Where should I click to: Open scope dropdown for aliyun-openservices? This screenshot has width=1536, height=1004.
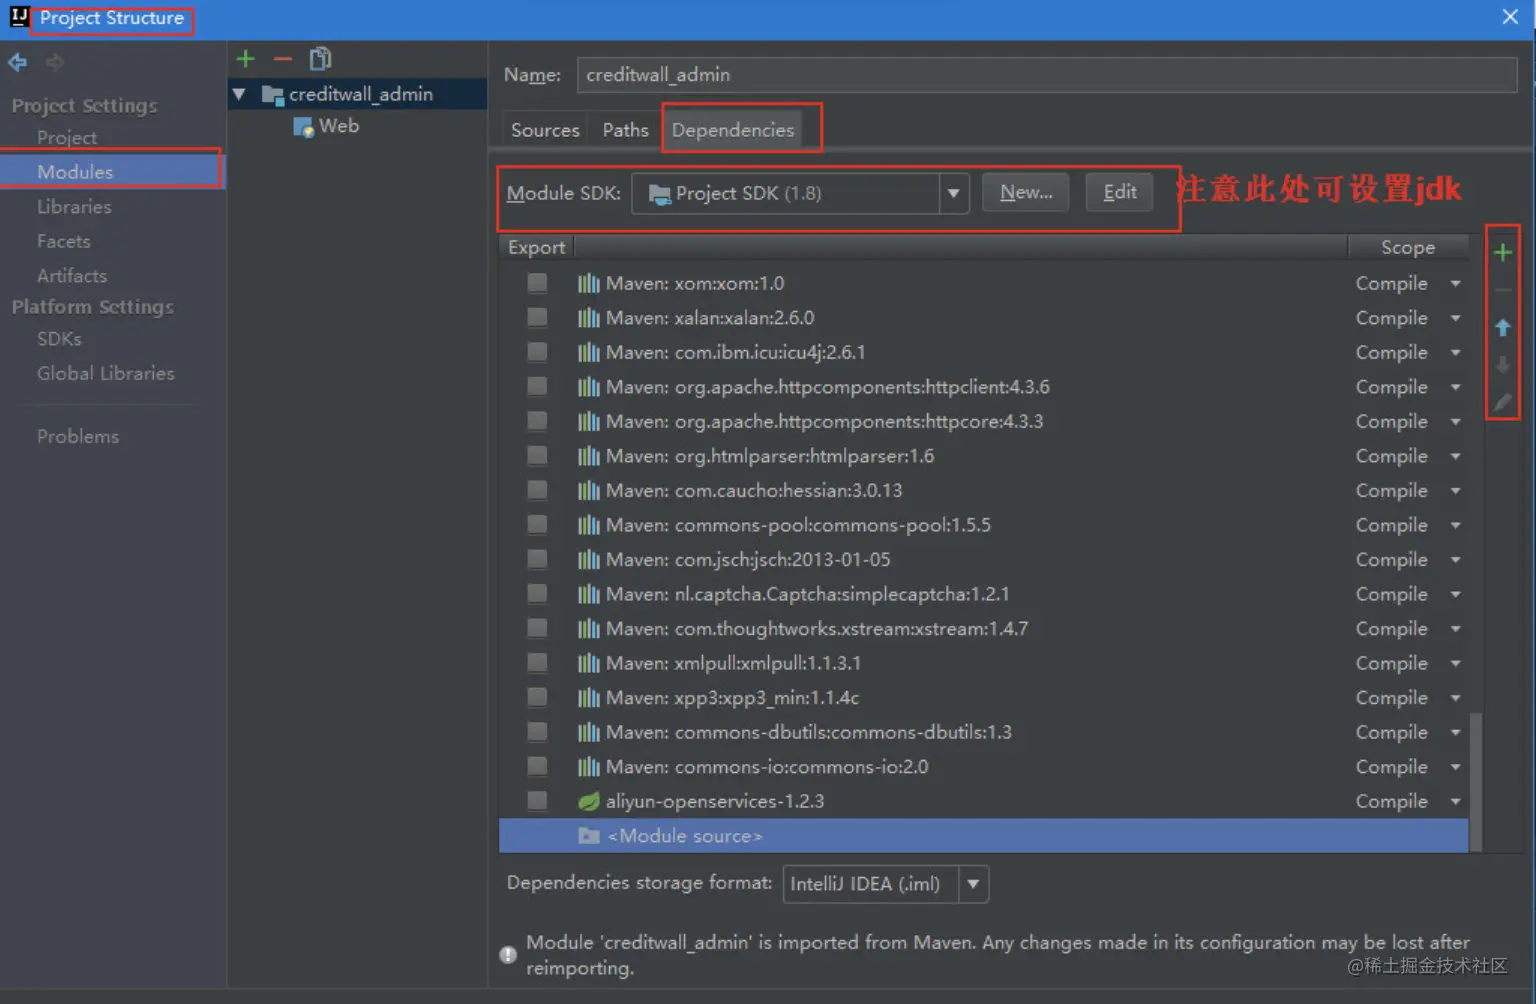pyautogui.click(x=1456, y=802)
